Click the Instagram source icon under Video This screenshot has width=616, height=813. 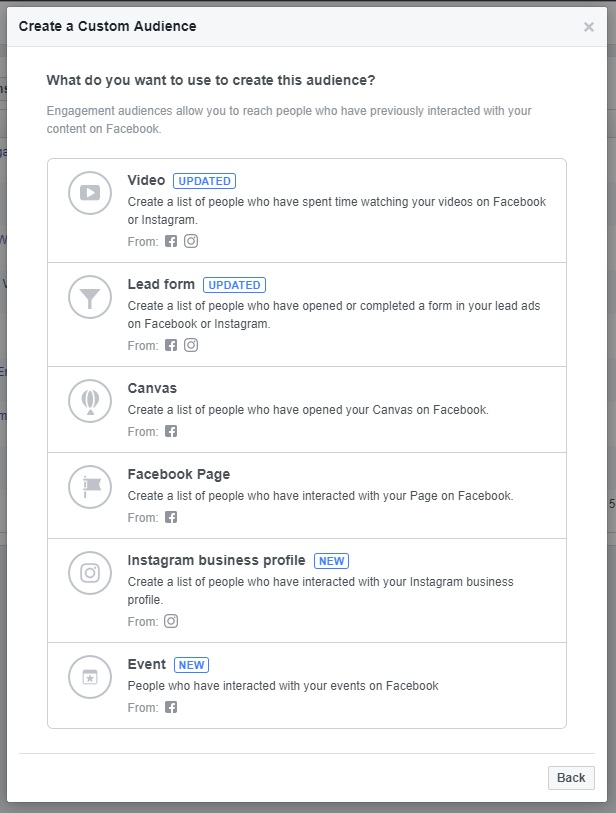point(191,241)
